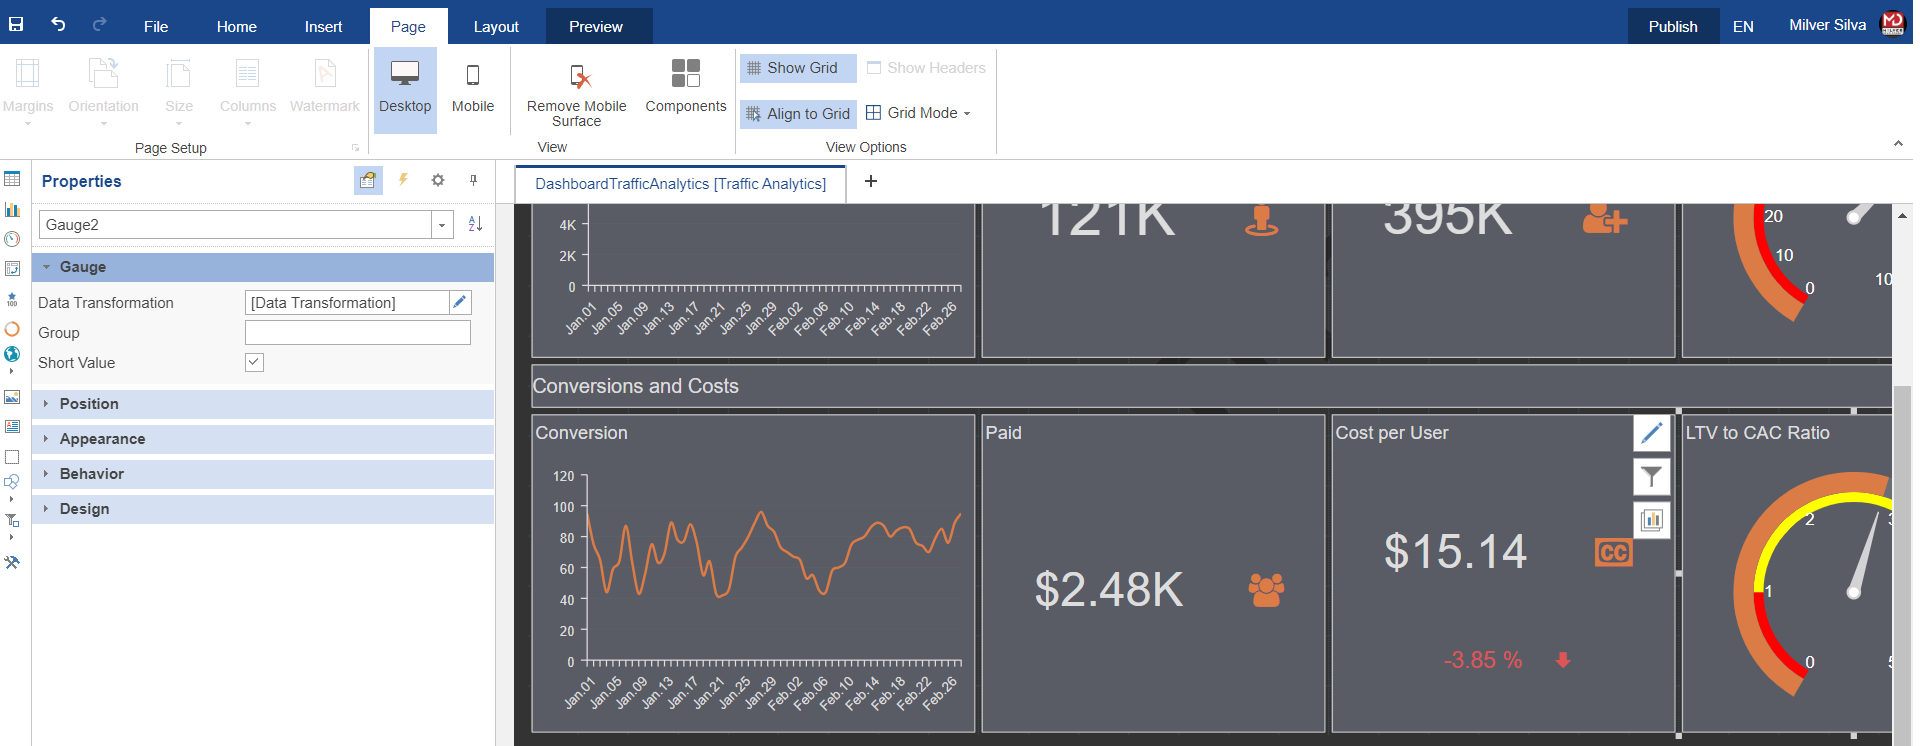Select the Filter elements component in sidebar
1920x746 pixels.
(x=12, y=520)
